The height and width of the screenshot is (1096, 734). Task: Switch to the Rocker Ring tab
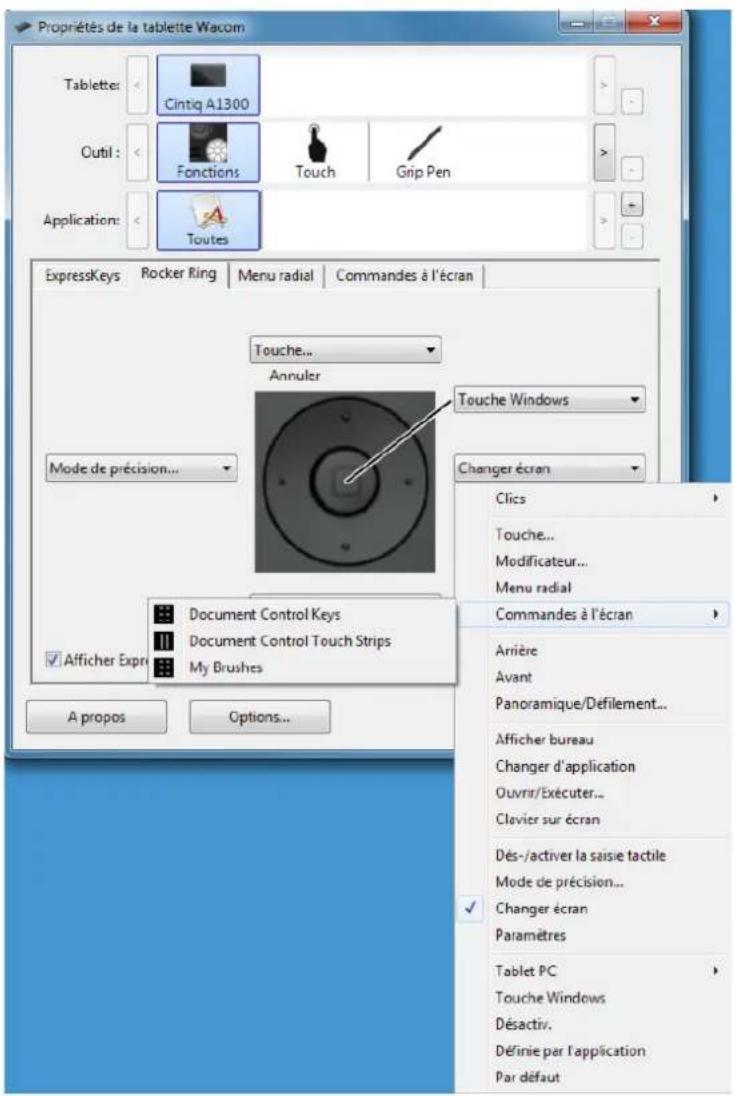[179, 273]
